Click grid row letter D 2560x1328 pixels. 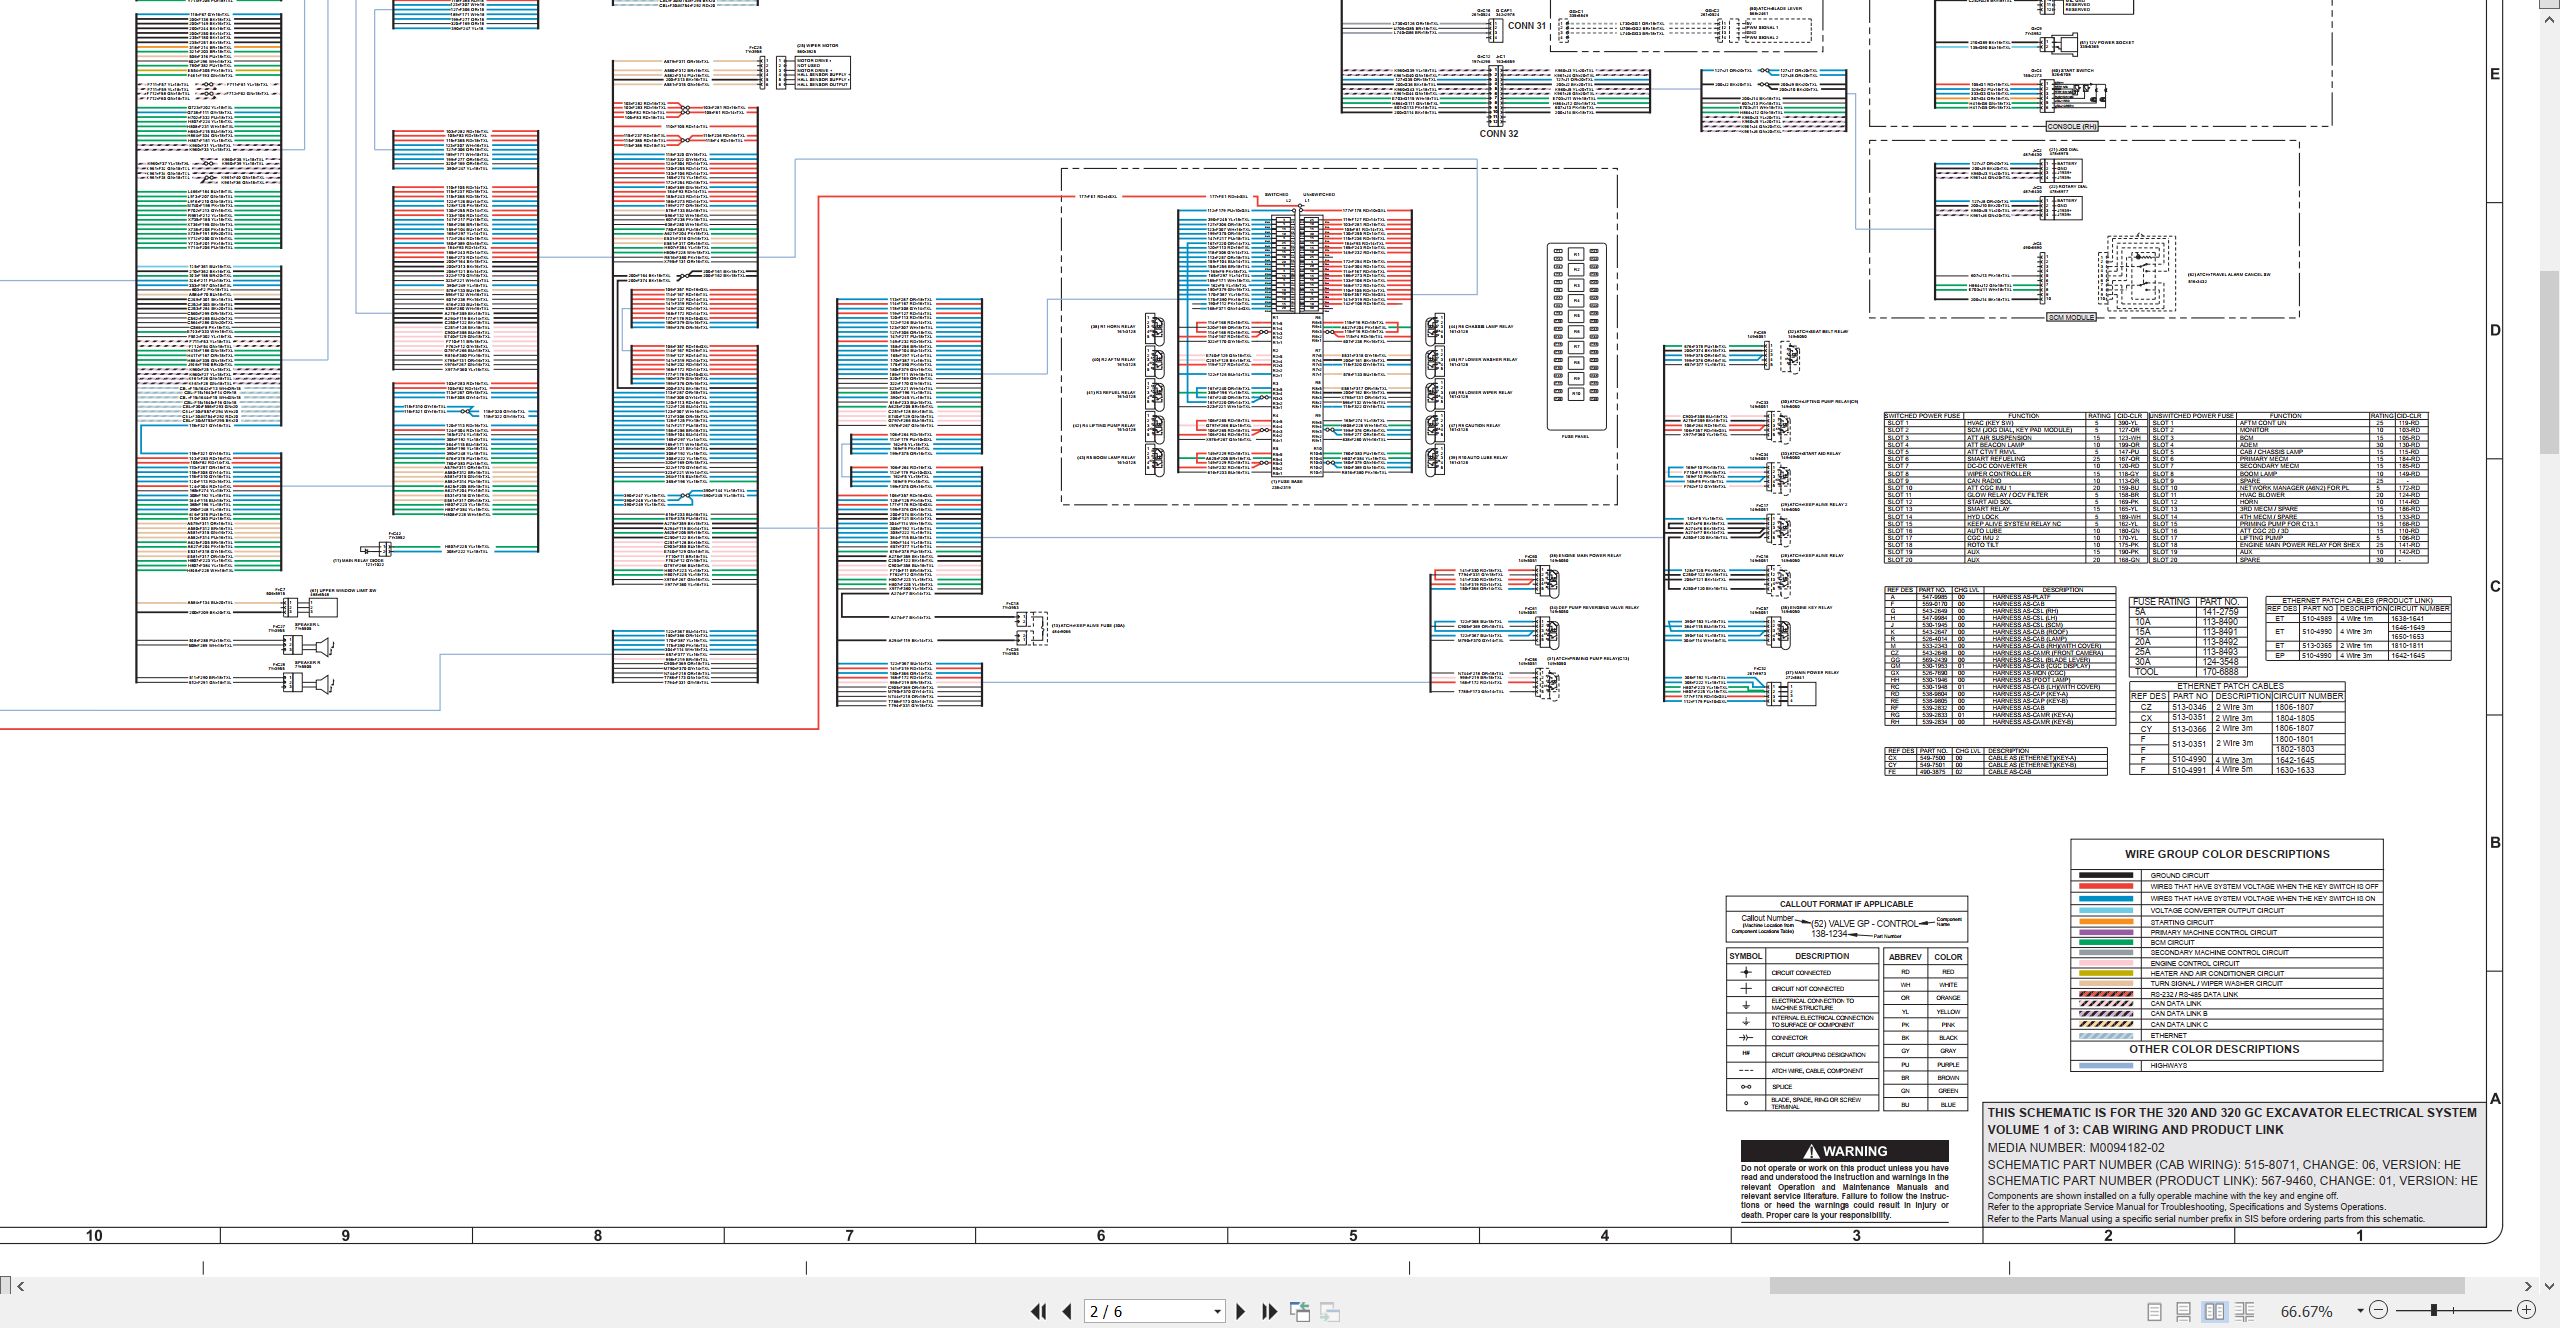[2495, 331]
